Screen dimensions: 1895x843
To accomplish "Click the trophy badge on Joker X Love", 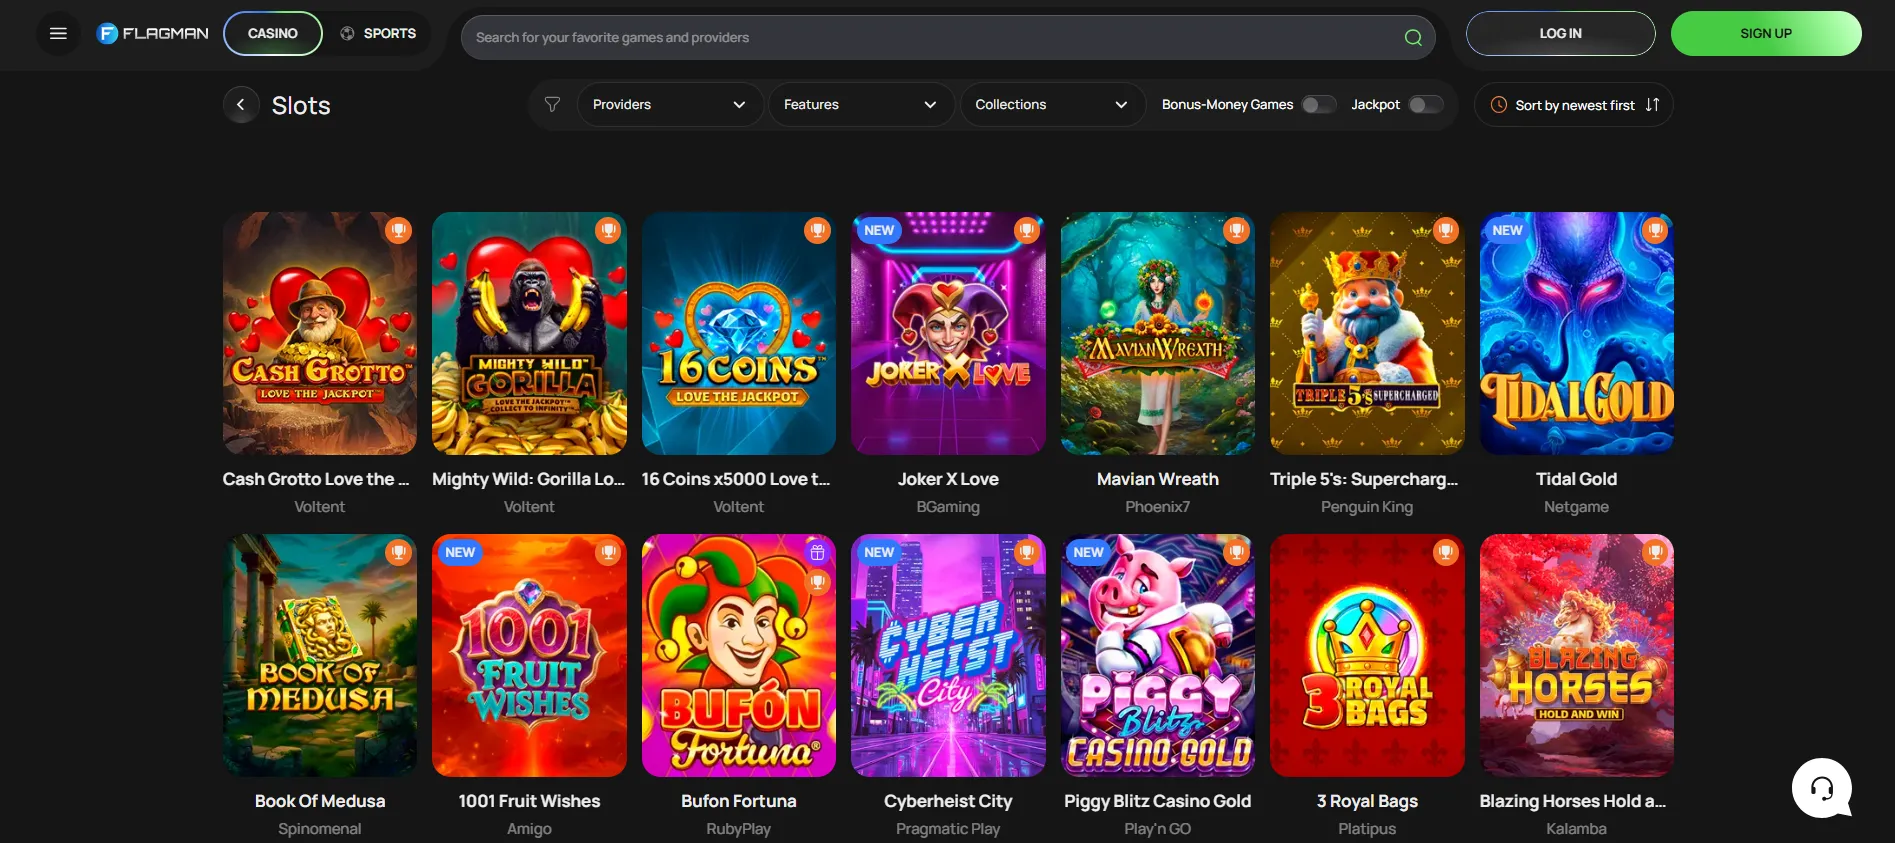I will (1027, 231).
